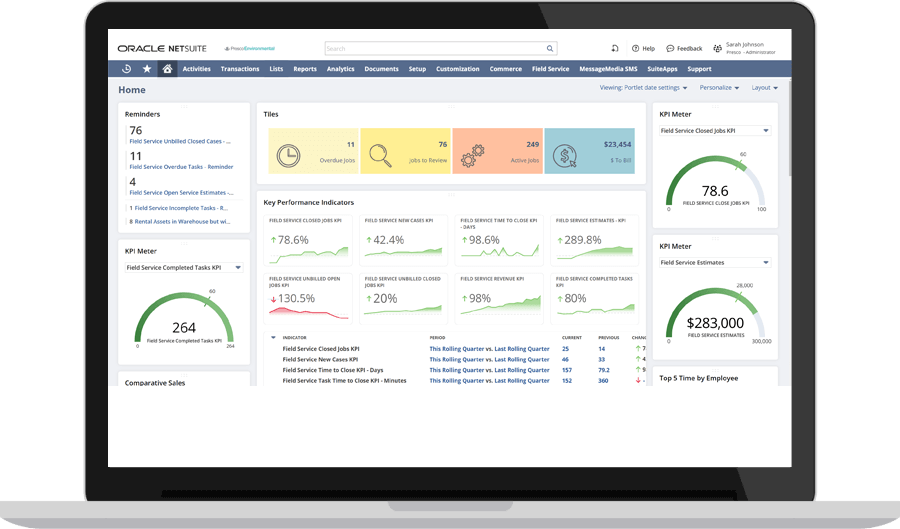Click the dollar icon on $ To Bill tile
Viewport: 900px width, 529px height.
pyautogui.click(x=565, y=156)
